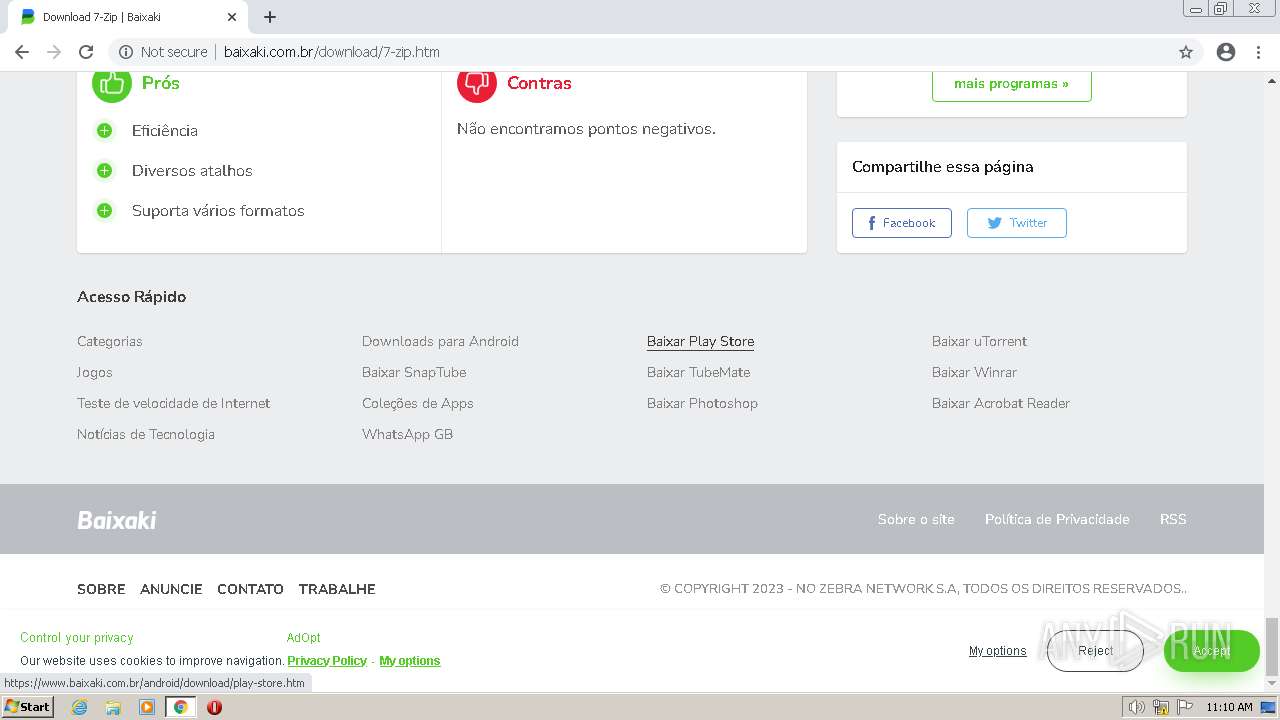The width and height of the screenshot is (1280, 720).
Task: Open the Baixar TubeMate link
Action: click(698, 372)
